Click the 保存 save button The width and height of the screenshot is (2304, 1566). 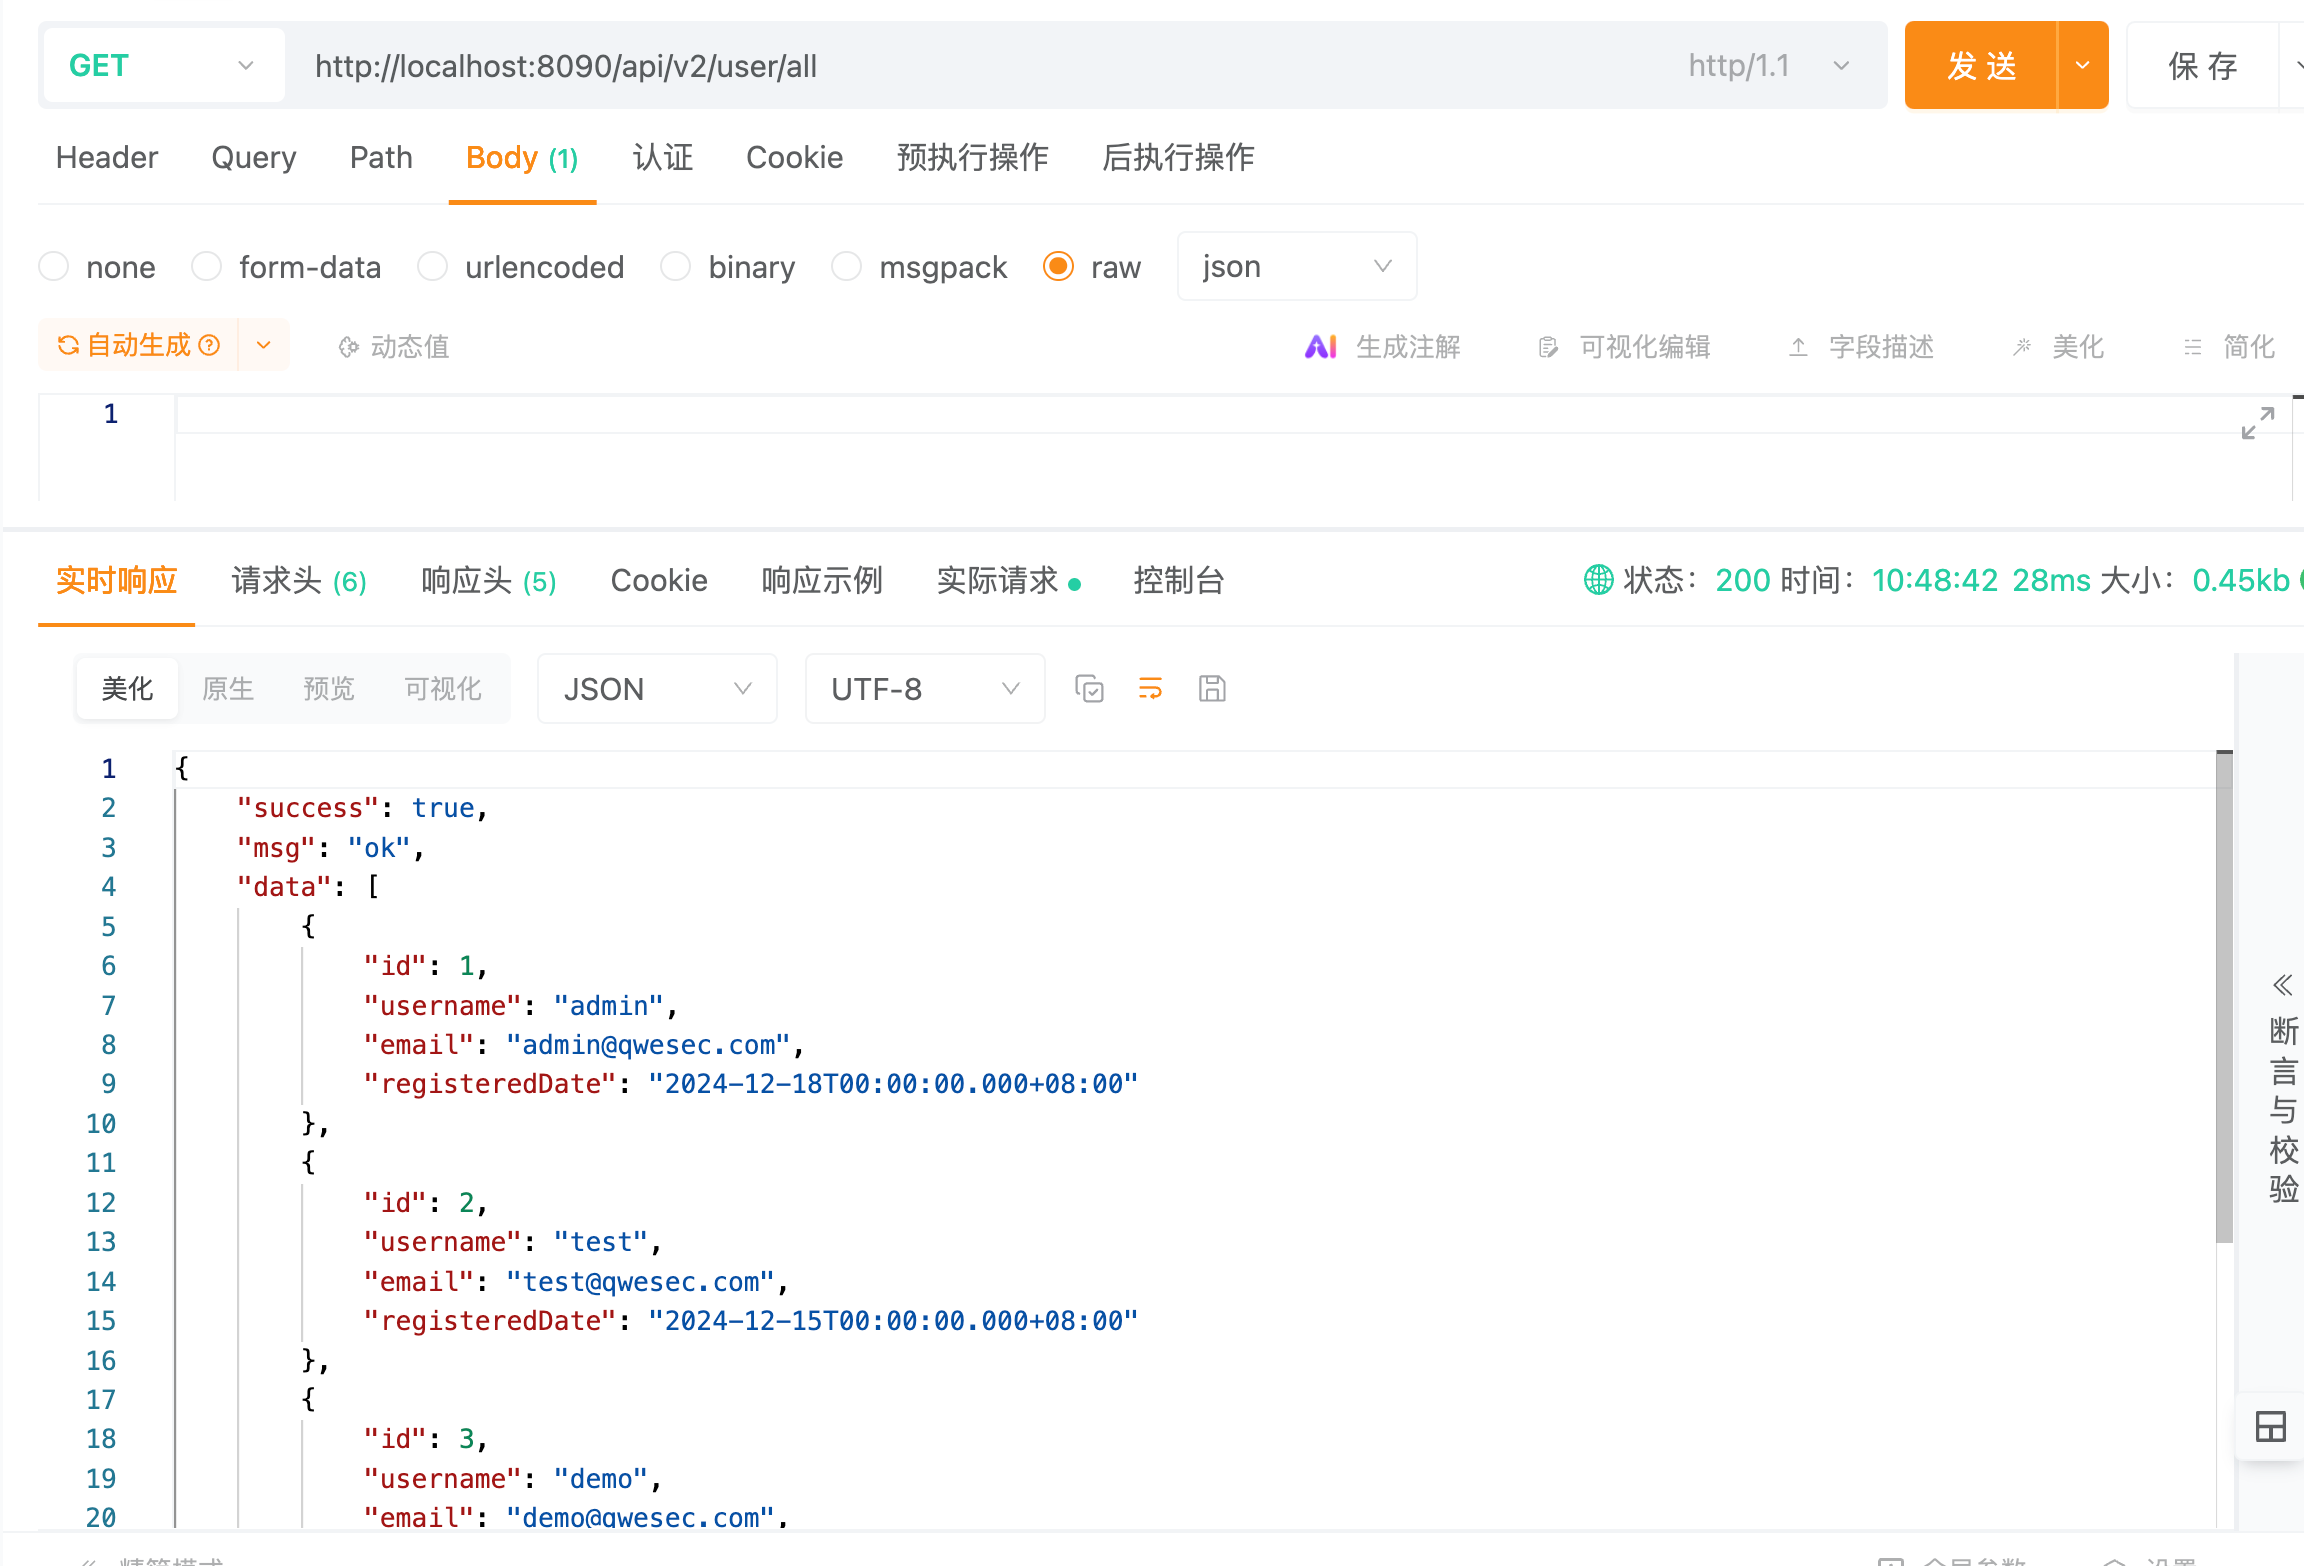point(2203,66)
